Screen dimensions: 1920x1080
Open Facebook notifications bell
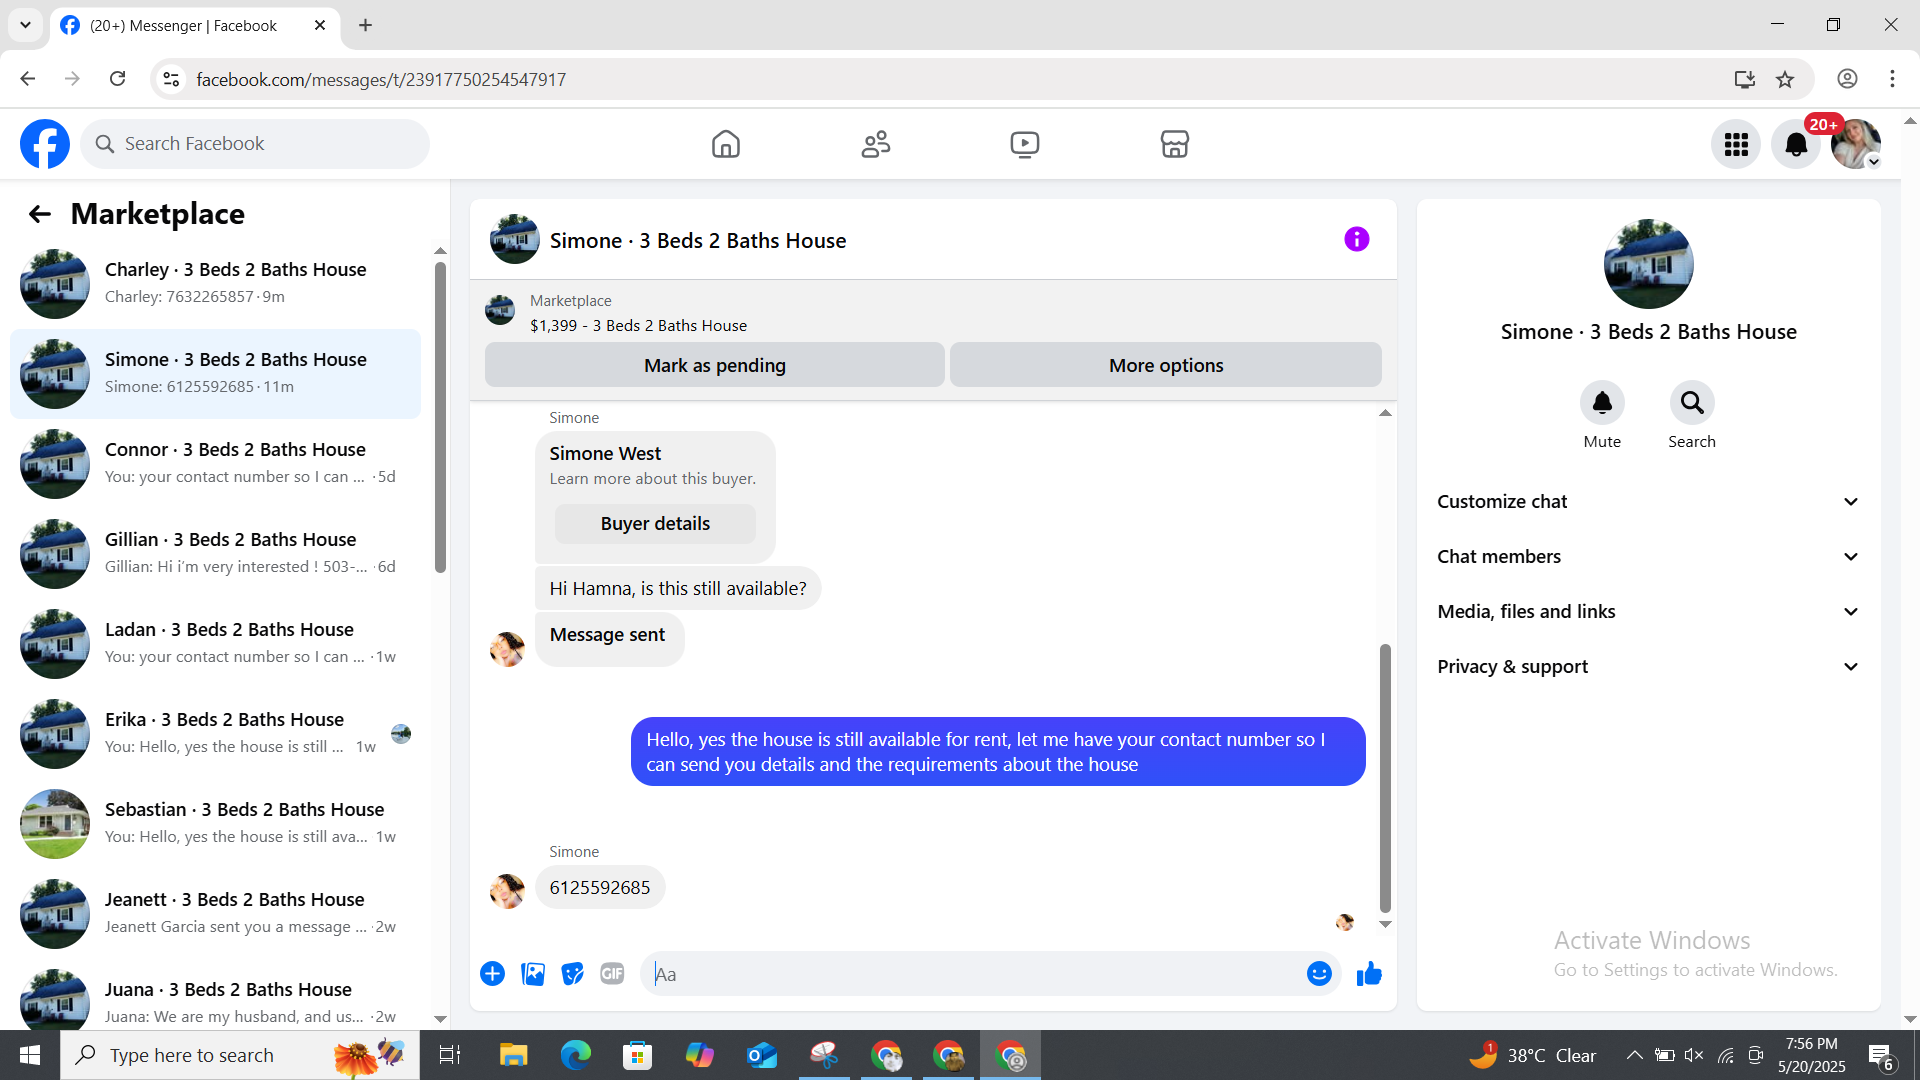(x=1796, y=145)
